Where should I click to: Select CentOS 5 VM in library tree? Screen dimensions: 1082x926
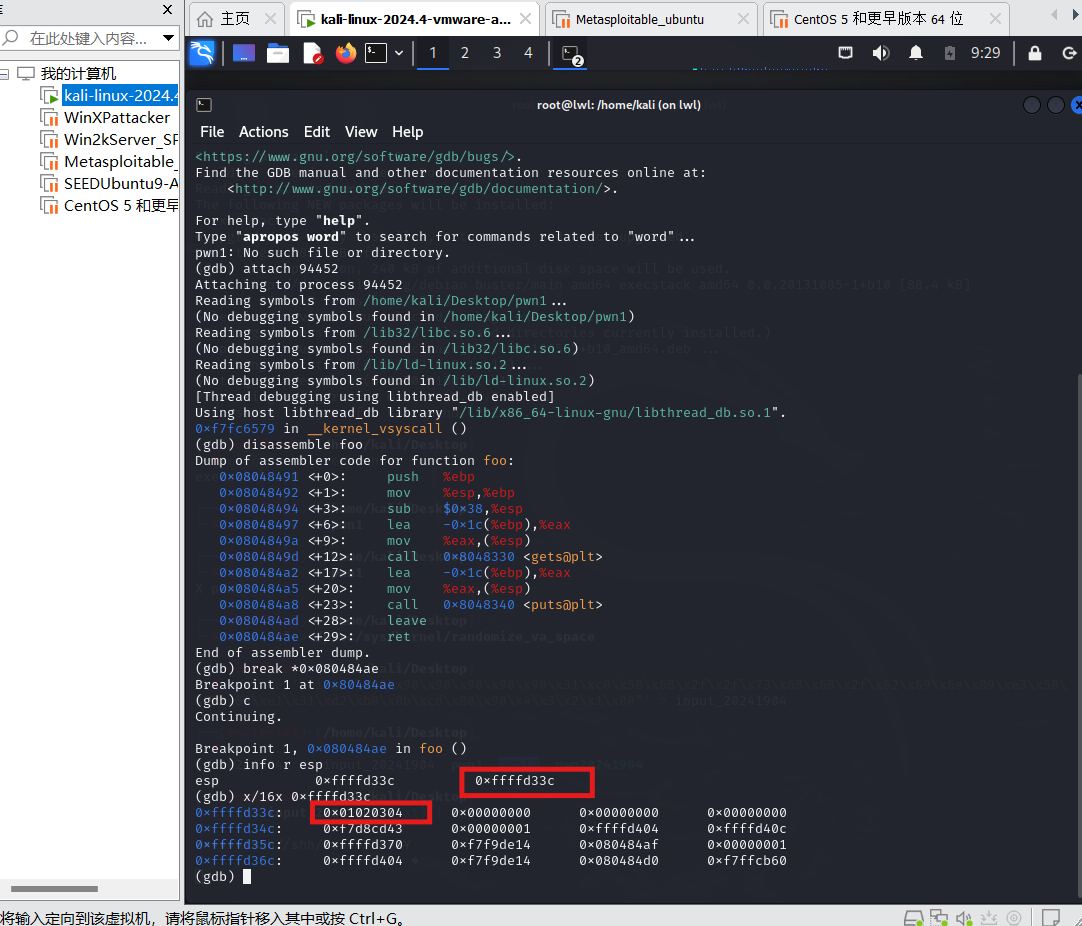click(120, 206)
